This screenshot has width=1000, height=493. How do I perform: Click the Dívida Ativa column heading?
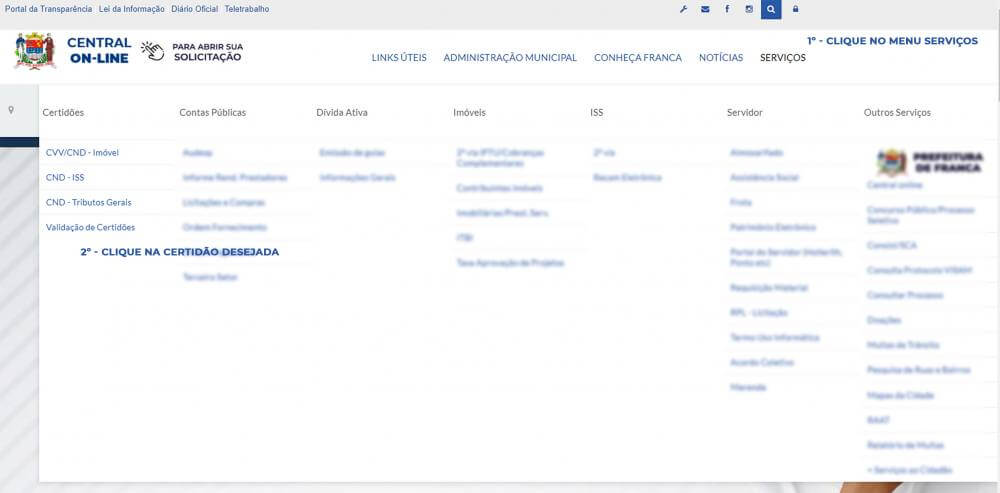pyautogui.click(x=342, y=112)
